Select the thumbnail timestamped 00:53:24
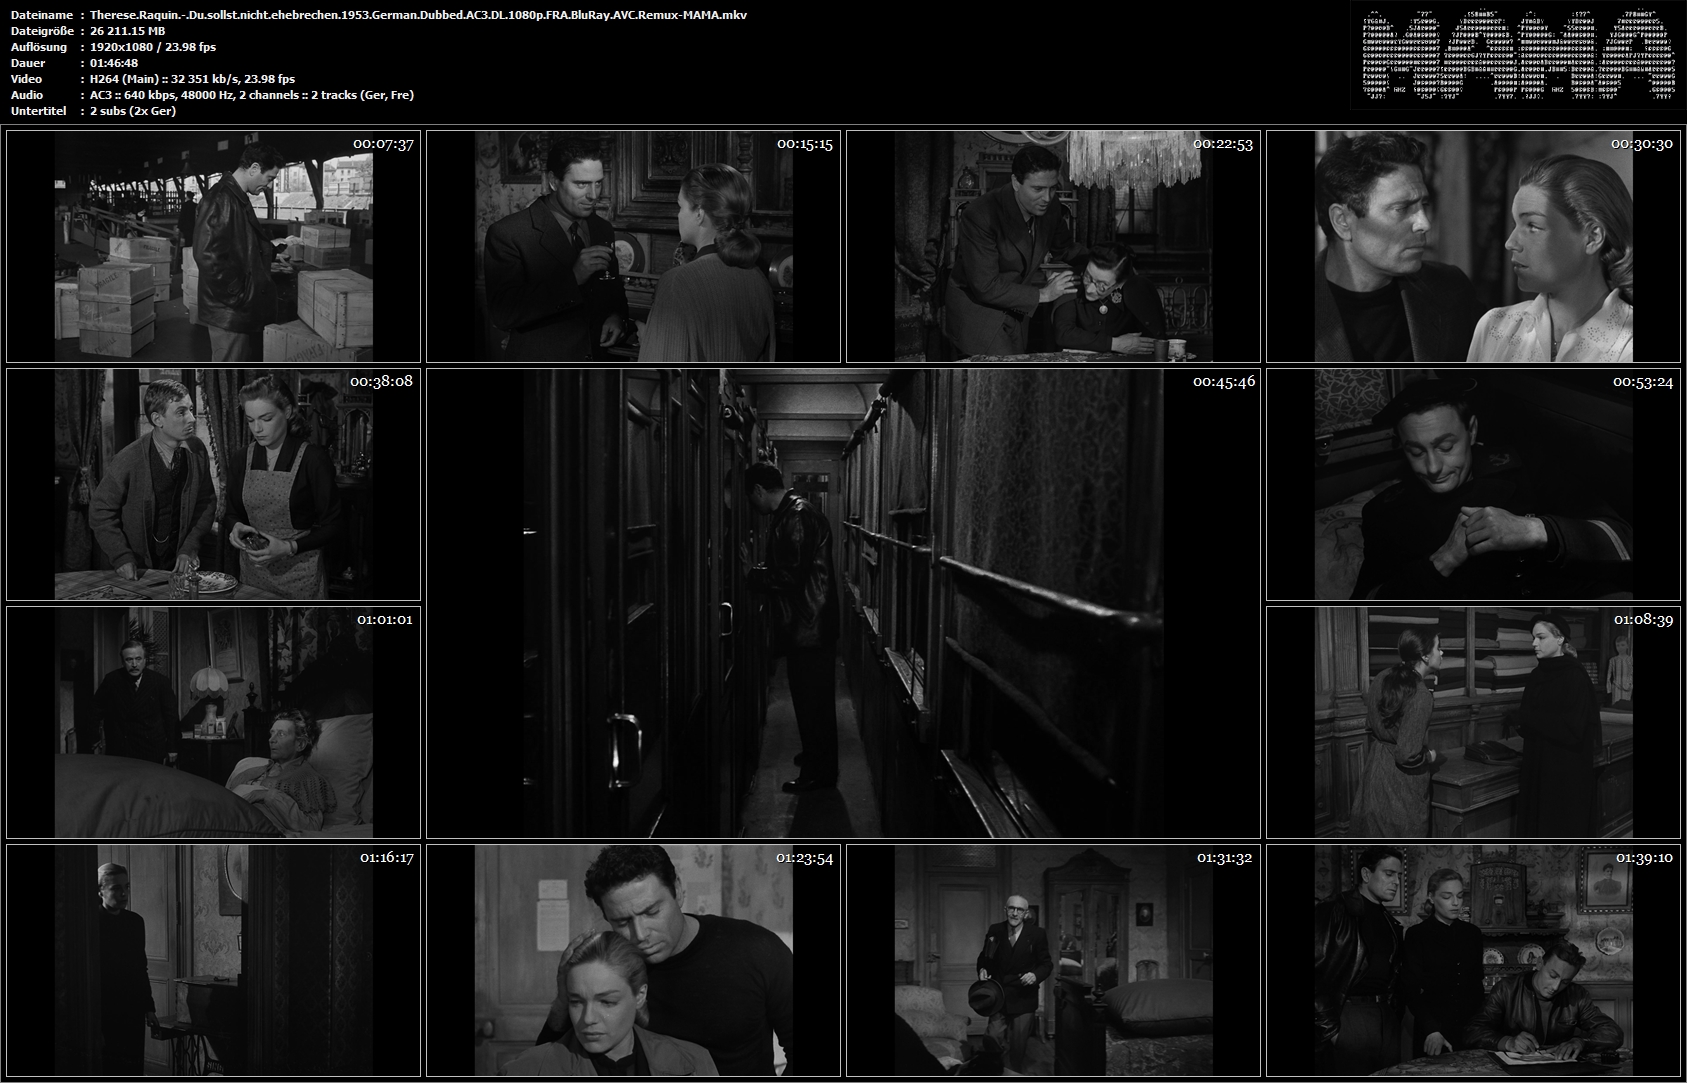Image resolution: width=1687 pixels, height=1083 pixels. coord(1473,484)
